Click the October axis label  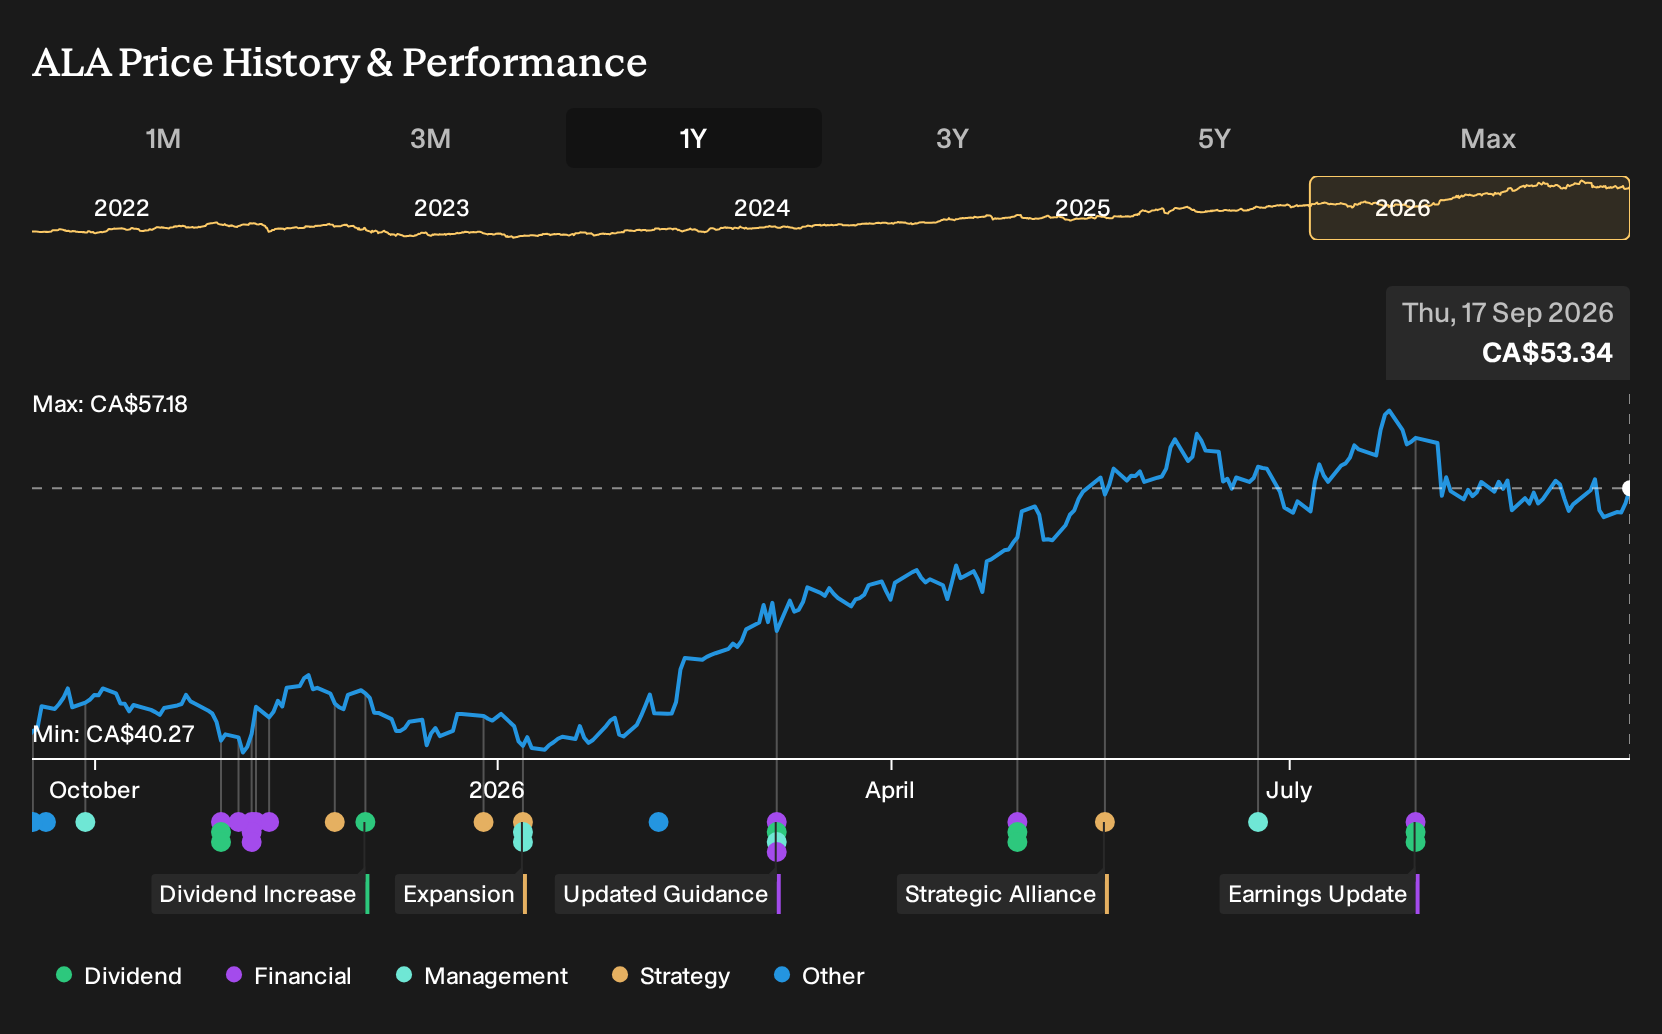[x=94, y=790]
